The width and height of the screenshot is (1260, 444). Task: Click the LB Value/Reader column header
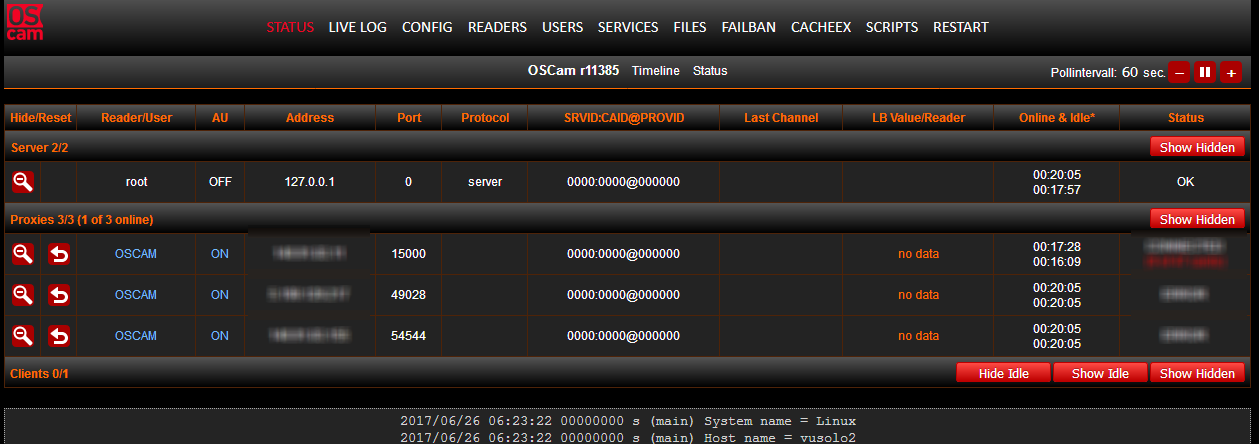[x=918, y=118]
